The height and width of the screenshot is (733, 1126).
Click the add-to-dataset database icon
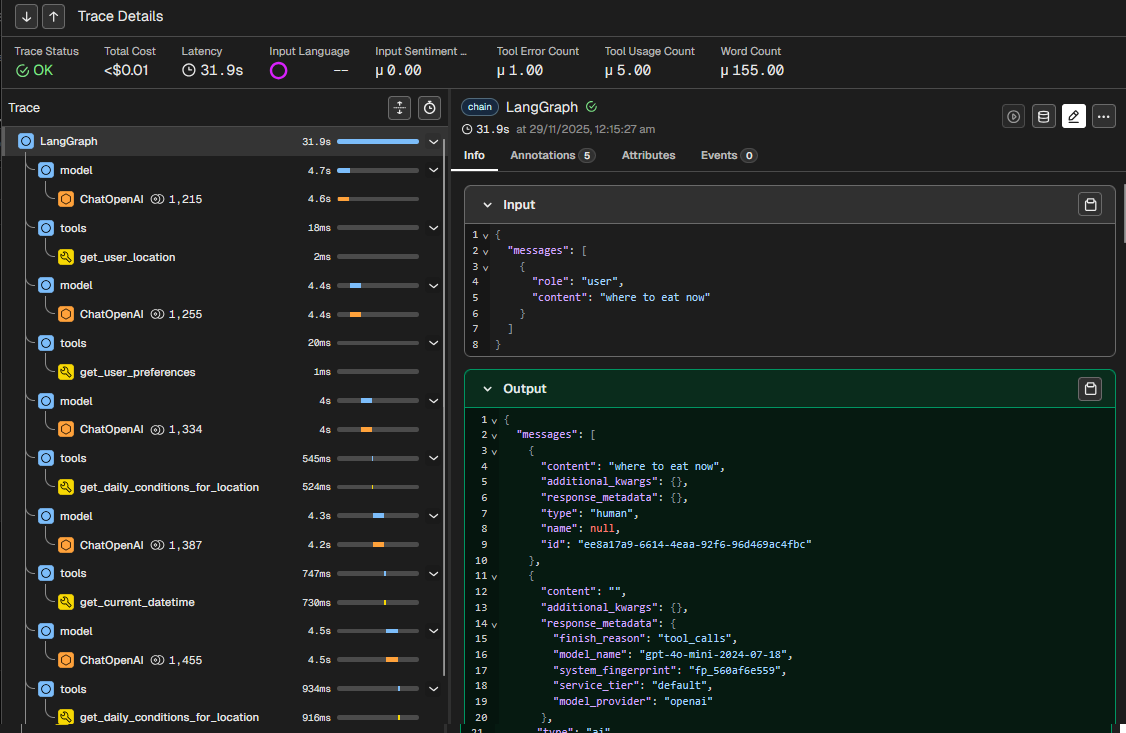coord(1043,116)
